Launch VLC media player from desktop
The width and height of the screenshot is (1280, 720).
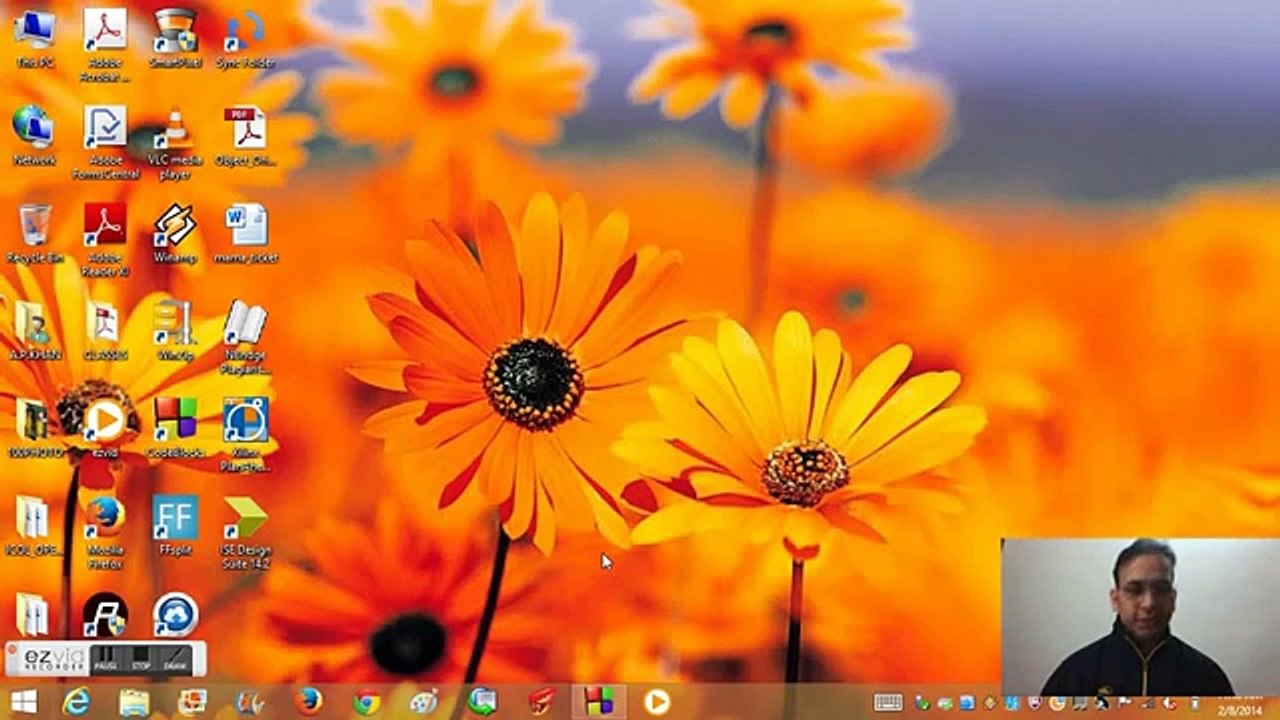click(175, 142)
